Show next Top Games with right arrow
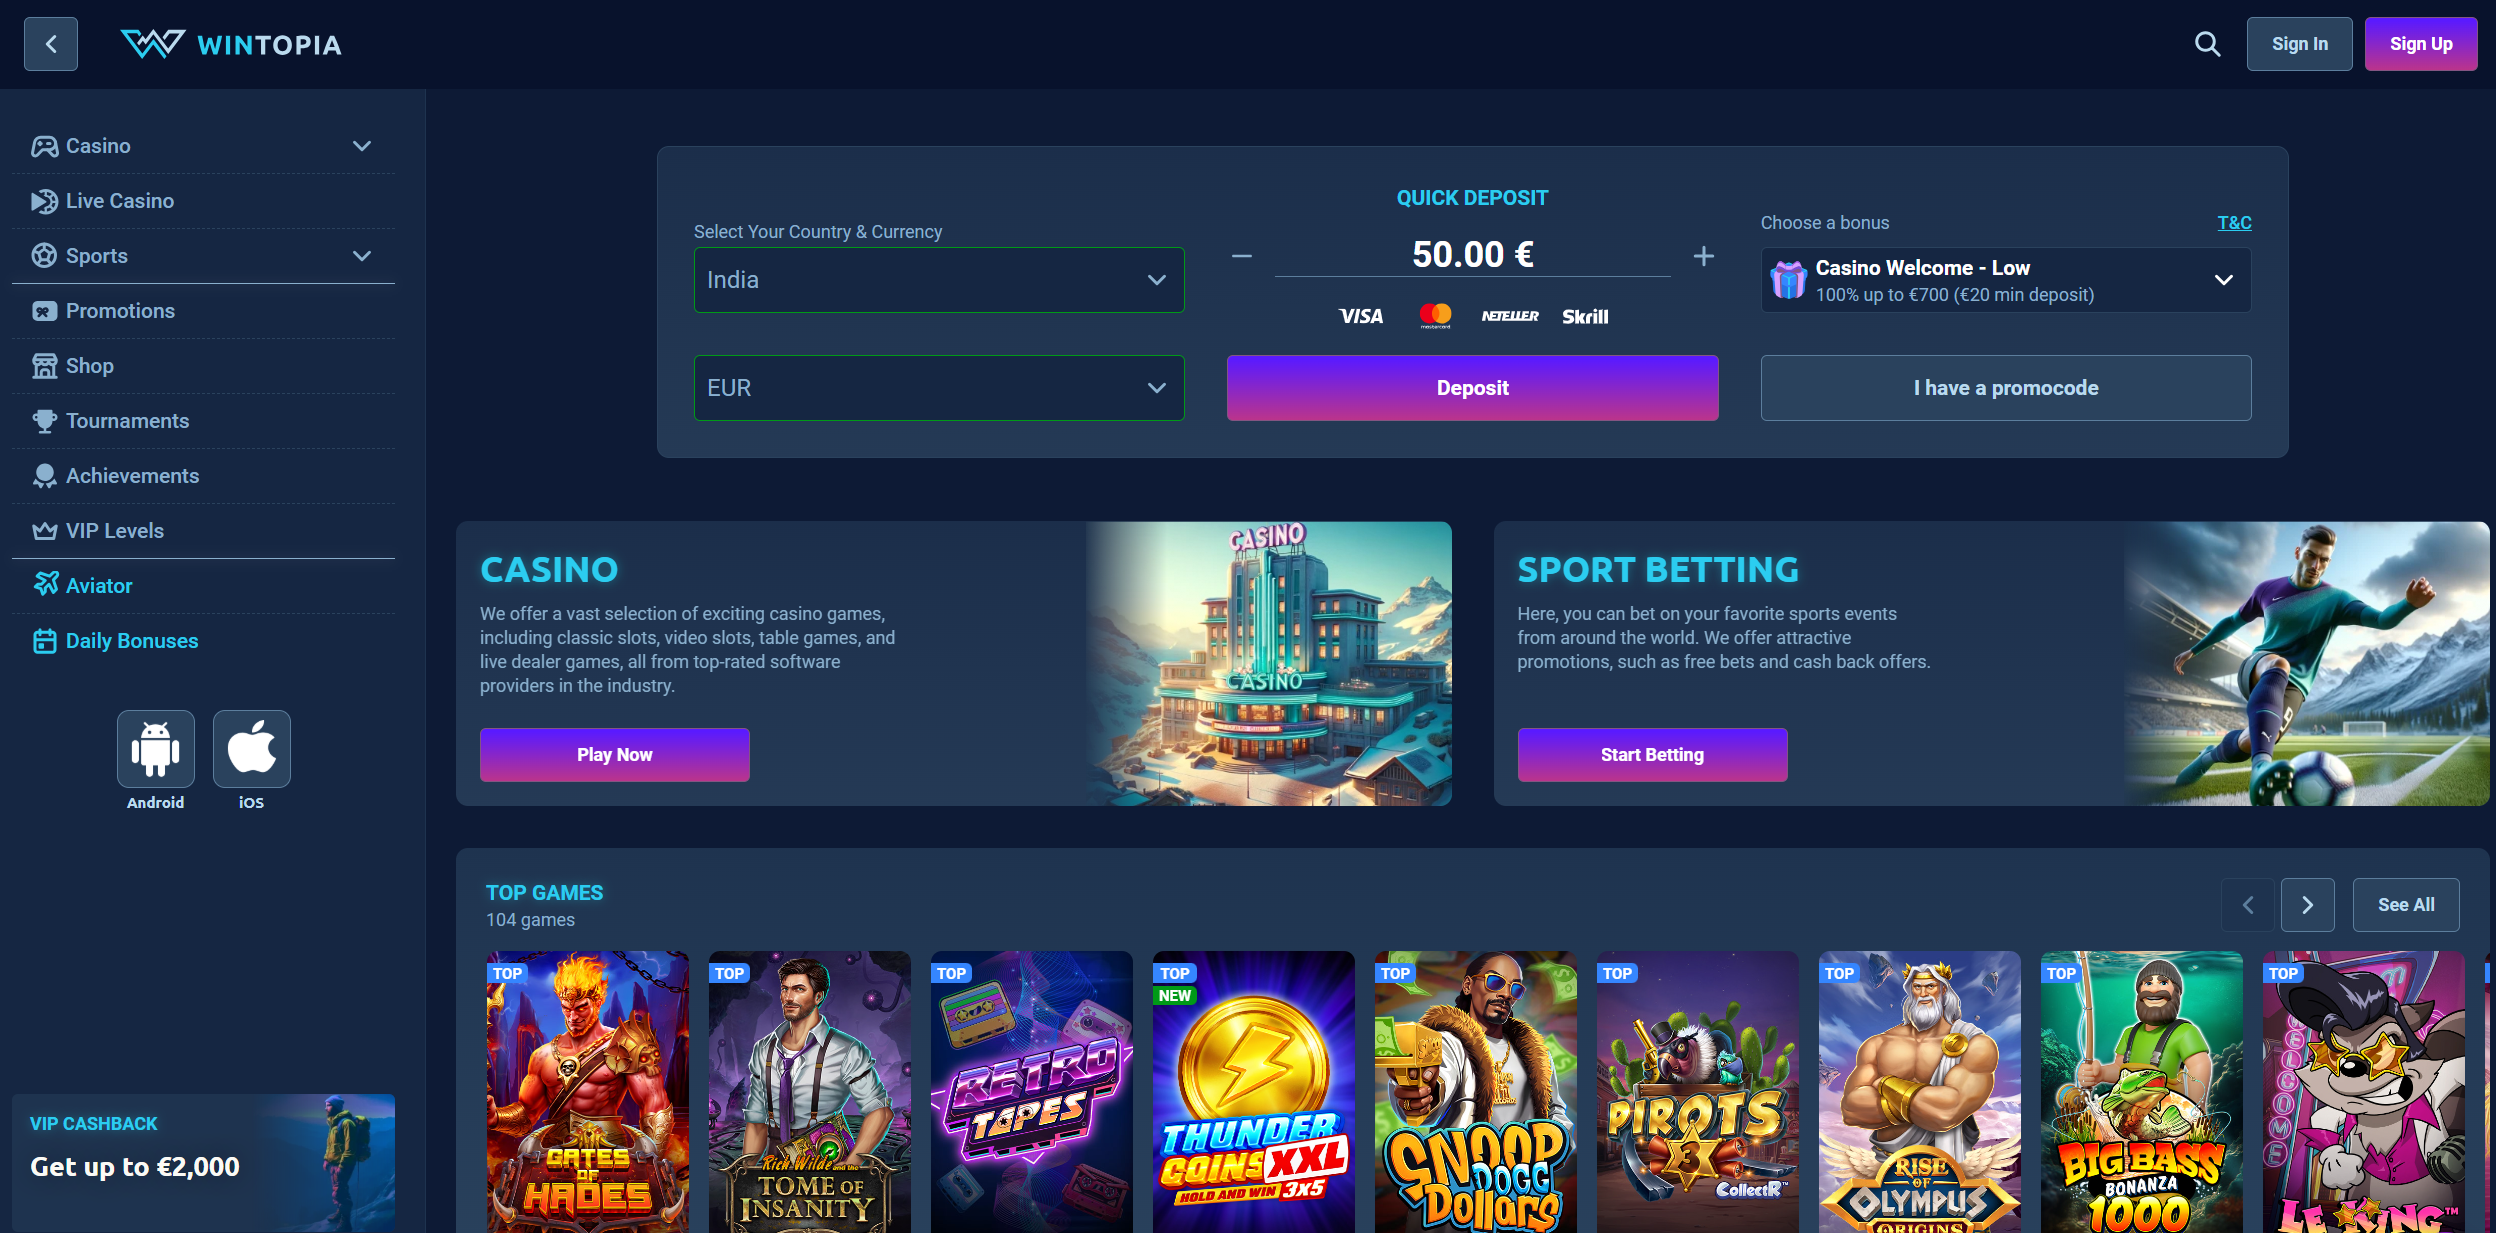 (x=2308, y=905)
